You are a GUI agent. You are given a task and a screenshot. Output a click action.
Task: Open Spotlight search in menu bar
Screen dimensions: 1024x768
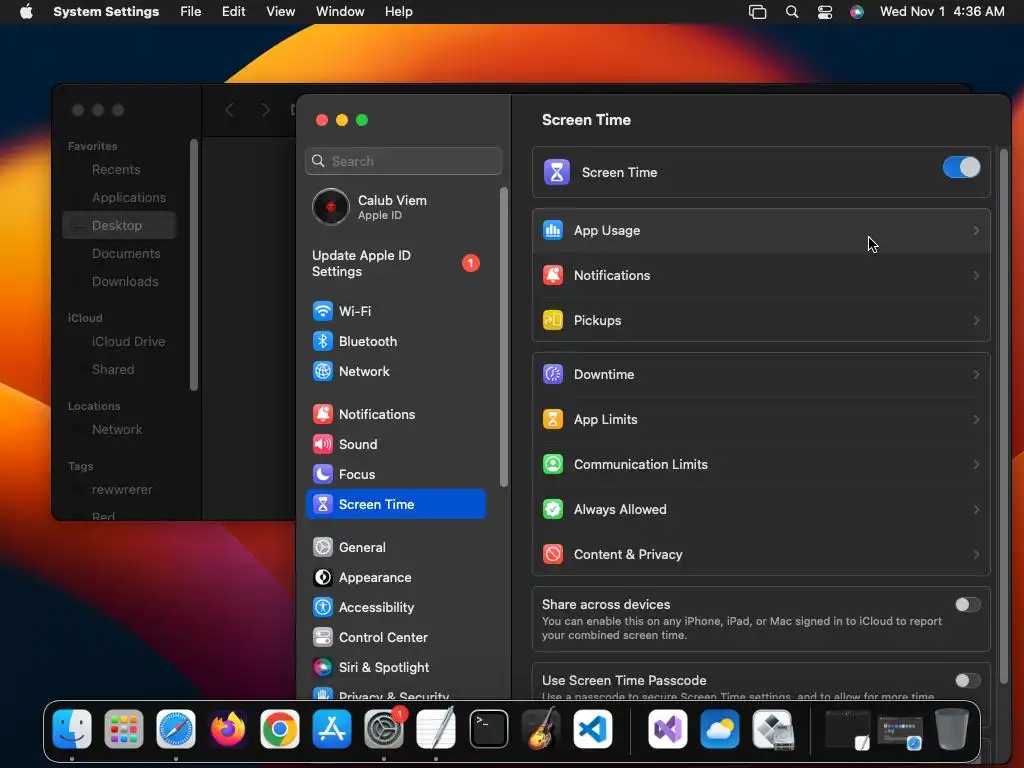point(792,12)
